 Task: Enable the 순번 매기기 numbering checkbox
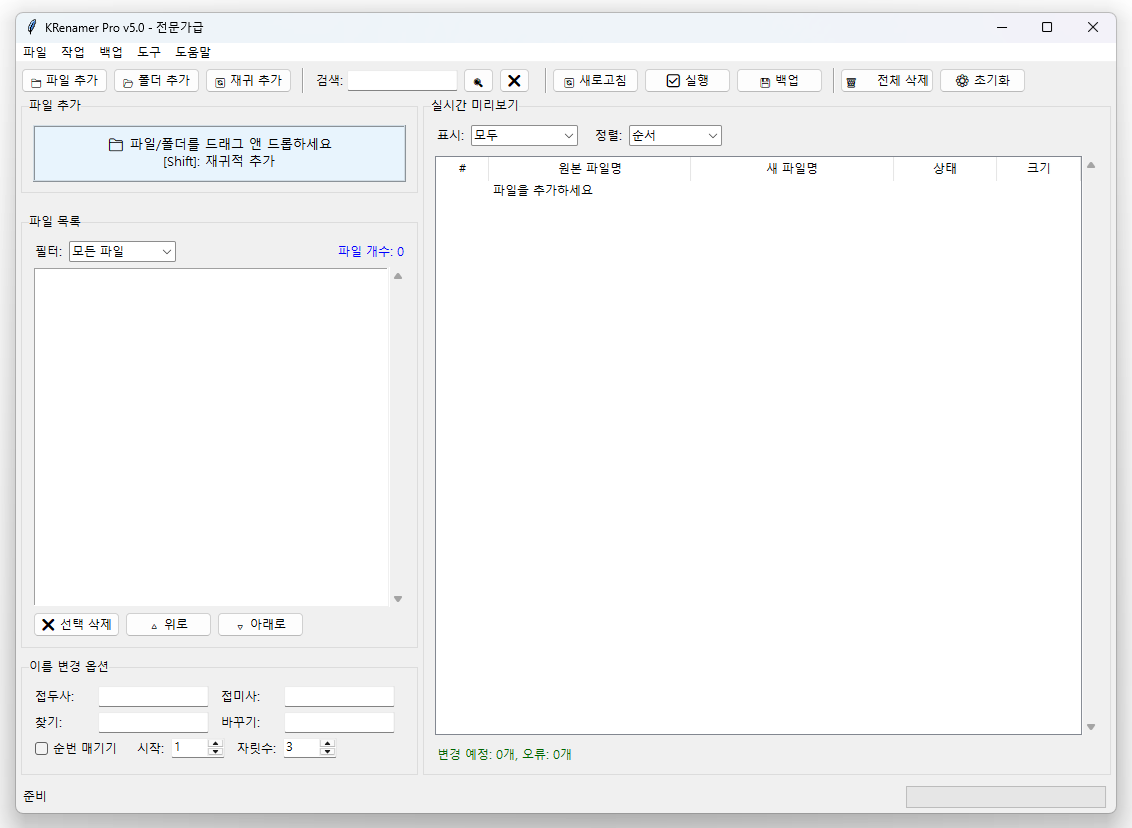41,748
